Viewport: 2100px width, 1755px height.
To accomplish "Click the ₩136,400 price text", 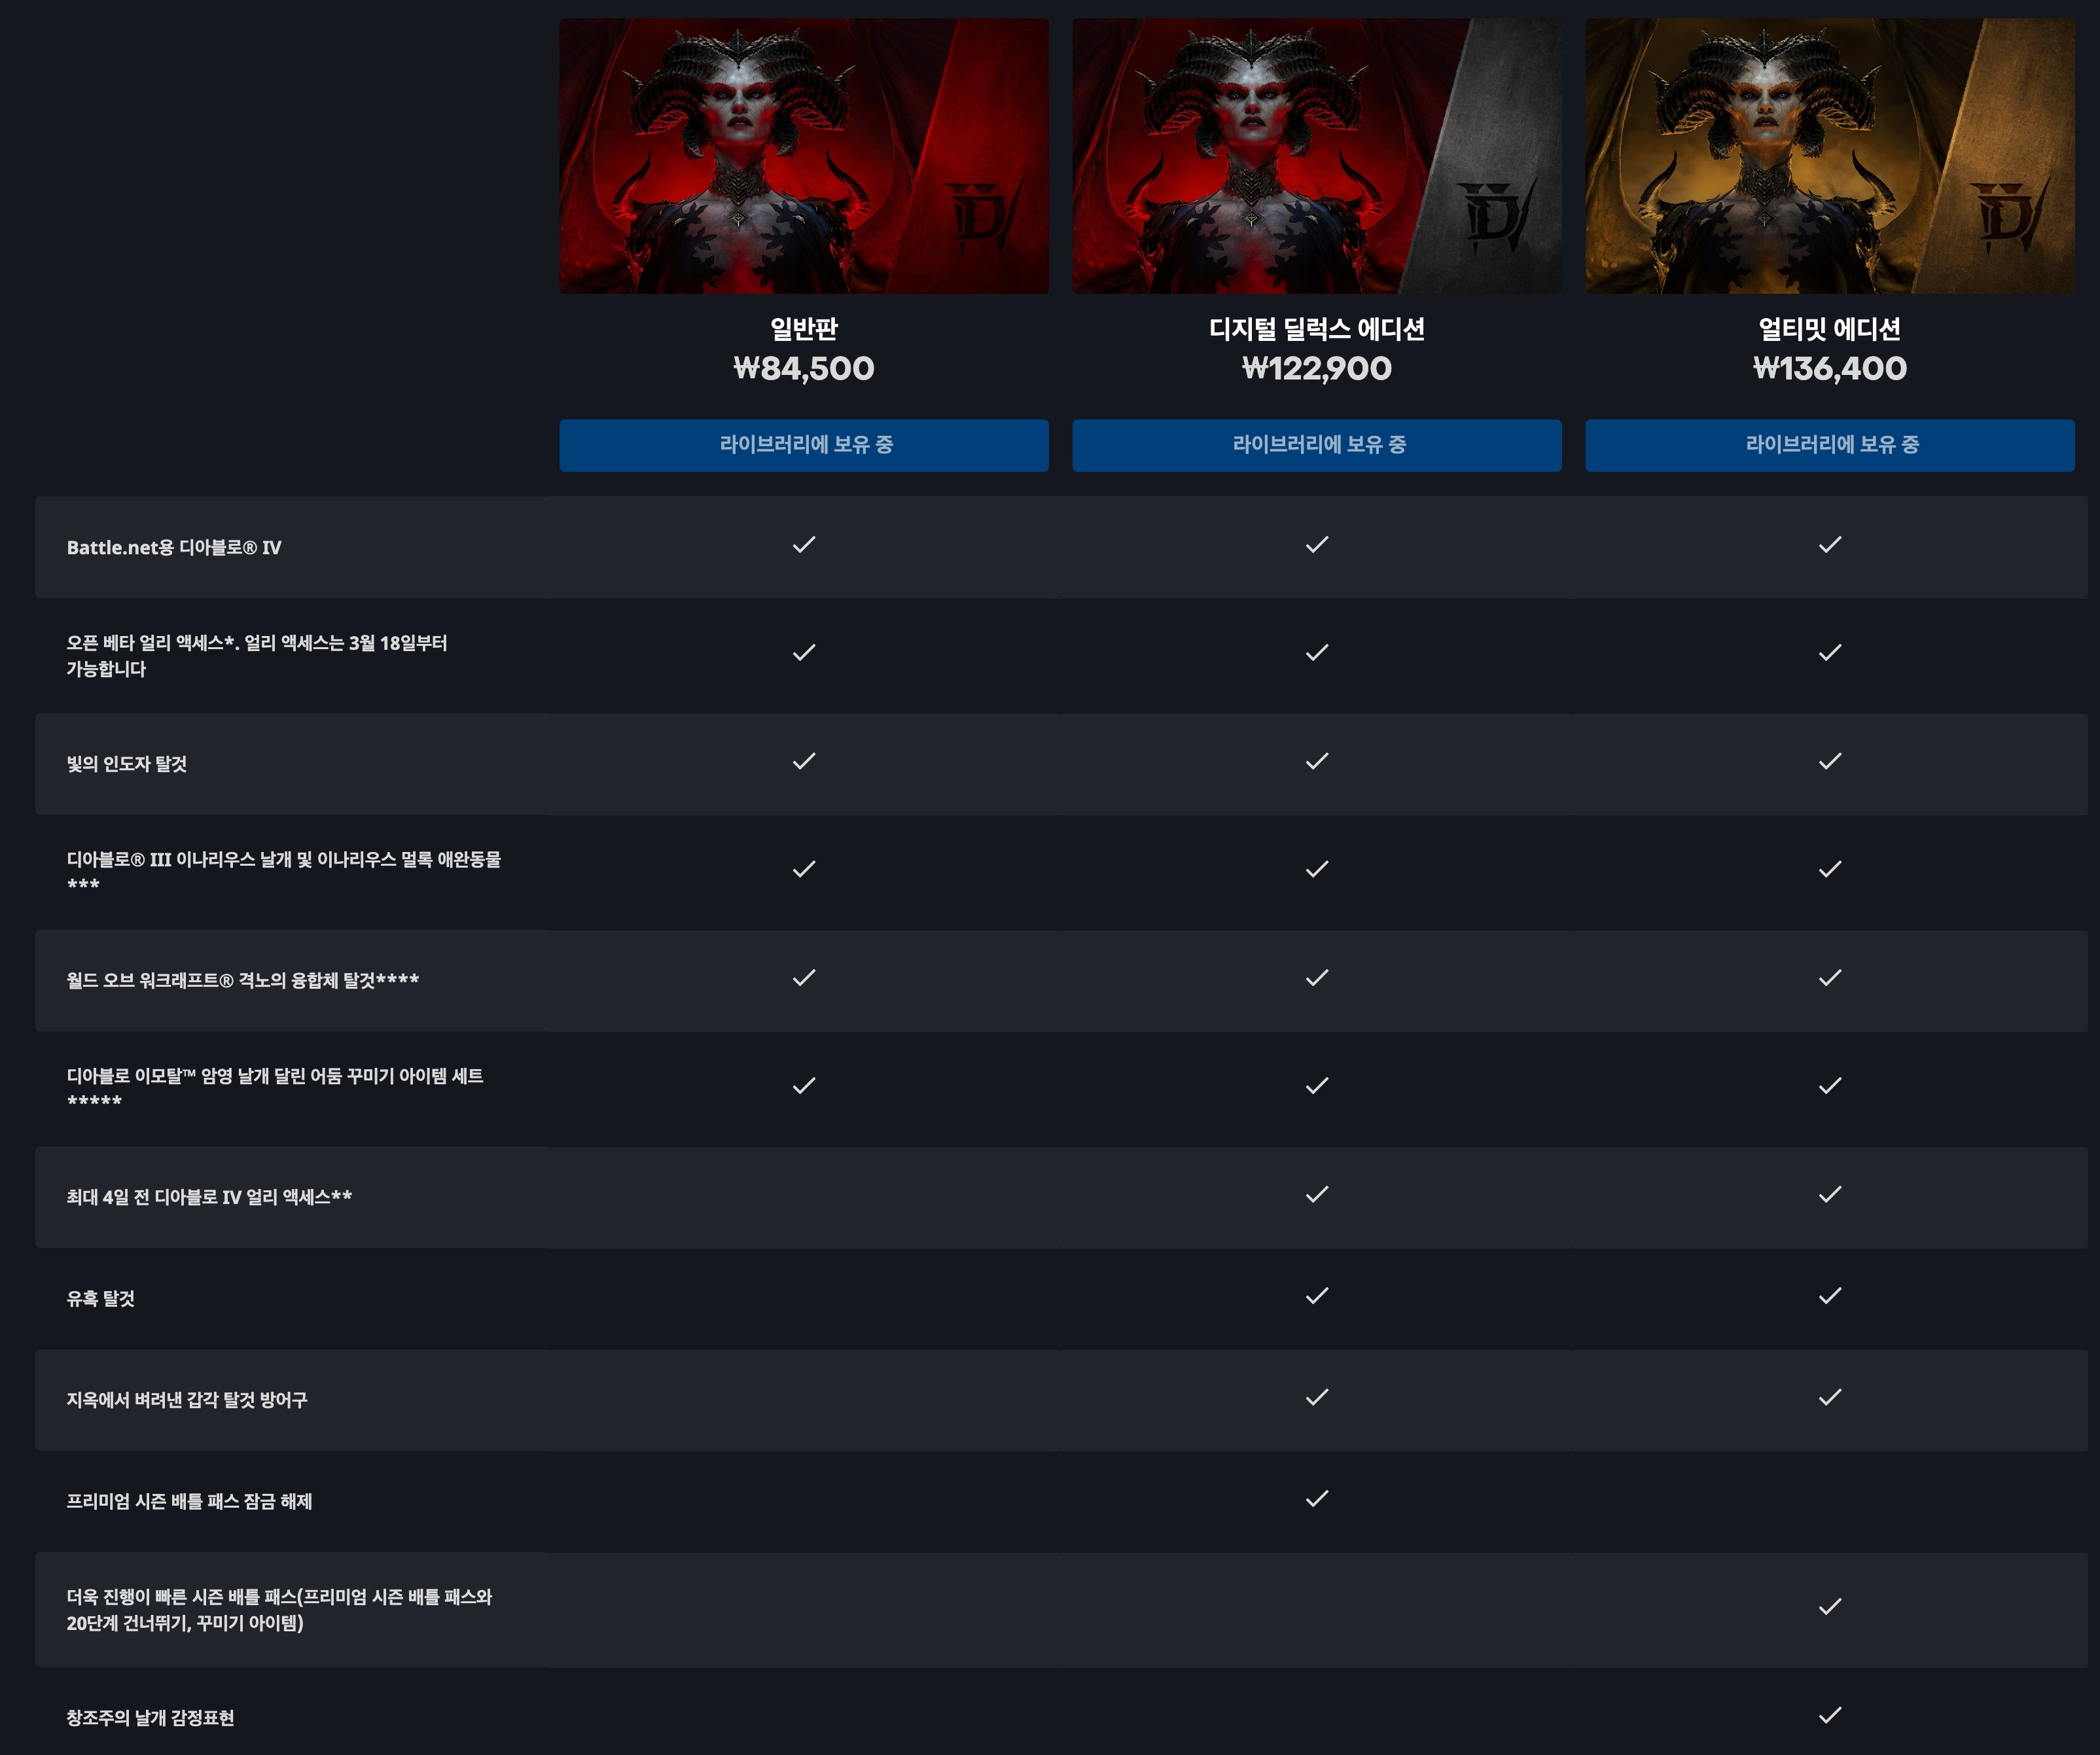I will 1830,368.
